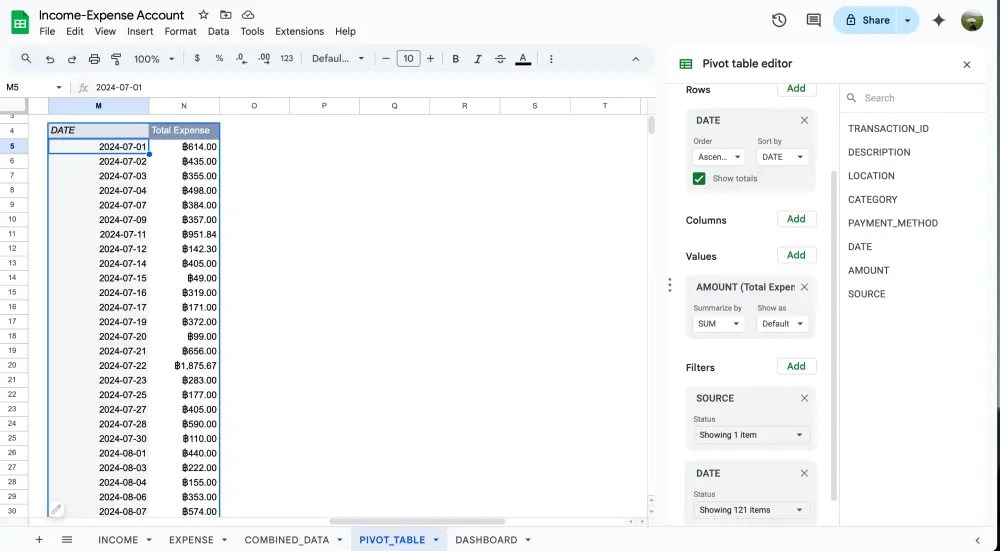Viewport: 1000px width, 551px height.
Task: Uncheck the Show totals checkbox
Action: coord(699,178)
